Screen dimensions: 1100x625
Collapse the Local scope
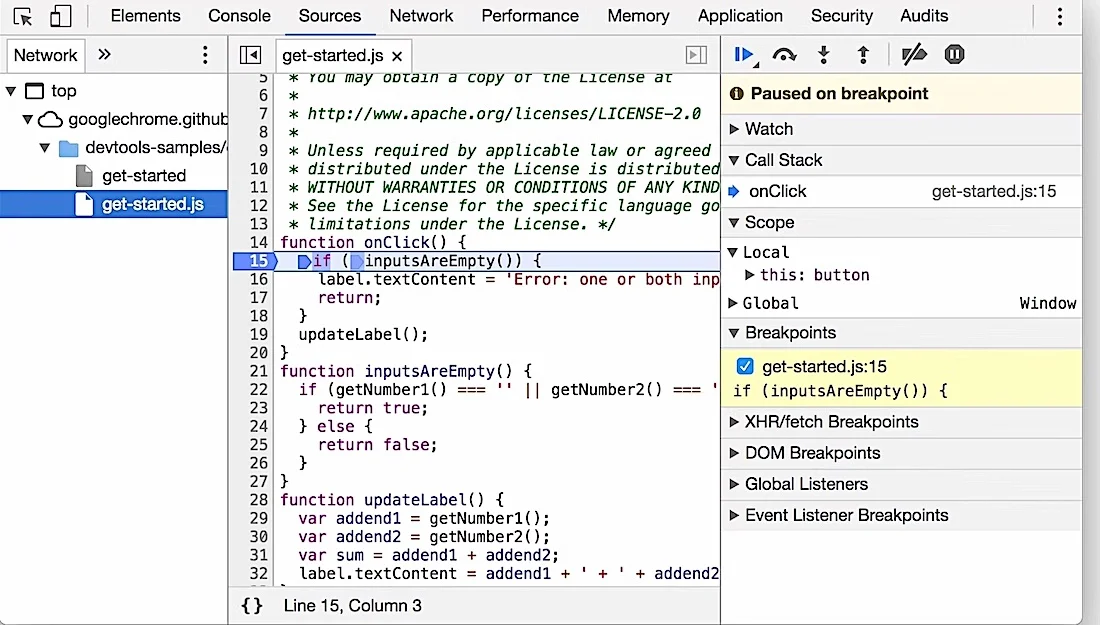pos(732,252)
